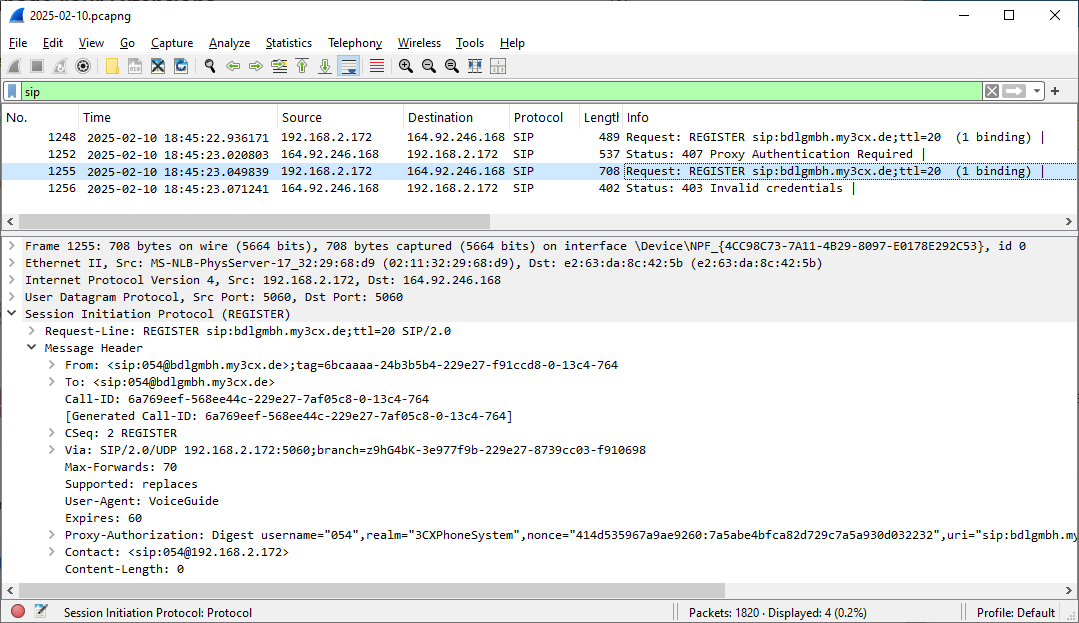Select the User-Agent: VoiceGuide line
This screenshot has height=623, width=1079.
tap(142, 501)
